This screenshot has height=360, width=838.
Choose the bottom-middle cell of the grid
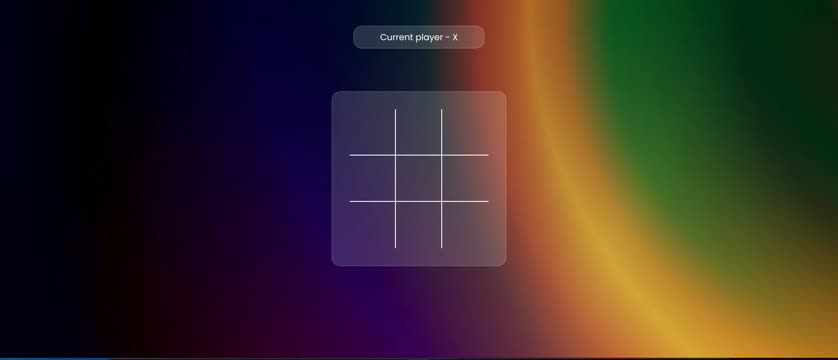418,225
